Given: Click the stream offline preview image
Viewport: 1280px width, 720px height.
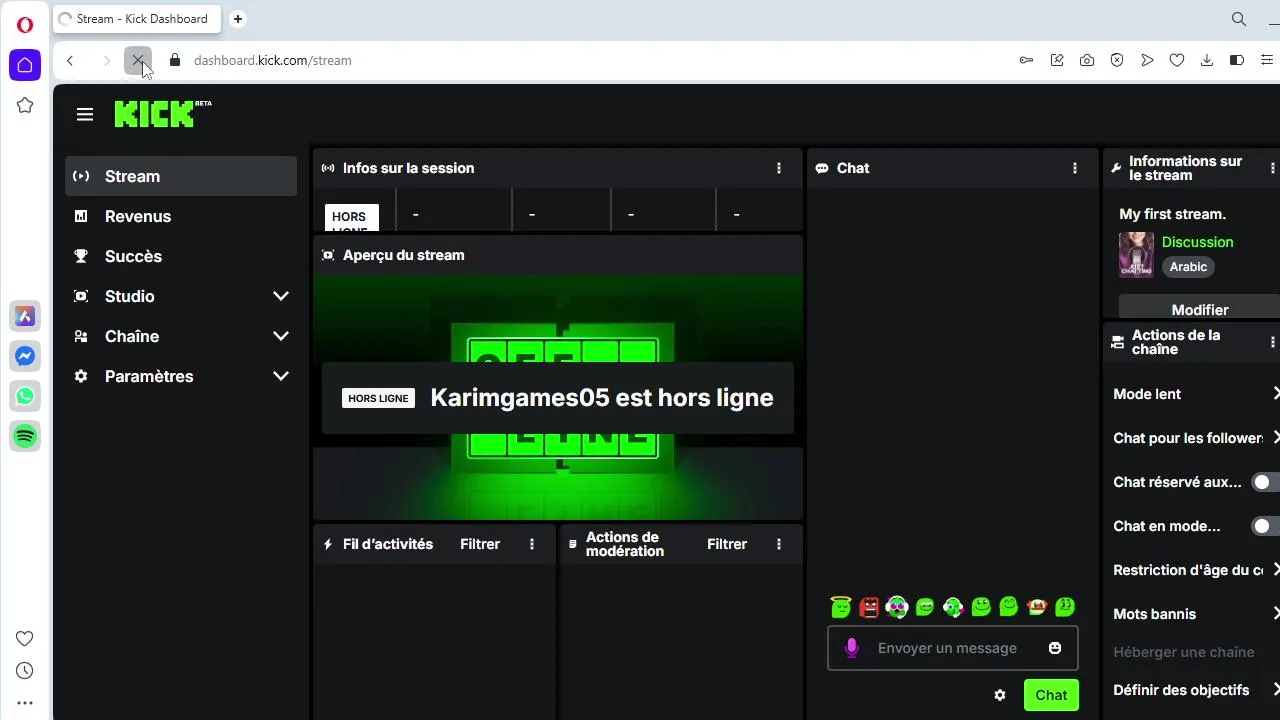Looking at the screenshot, I should (x=558, y=397).
